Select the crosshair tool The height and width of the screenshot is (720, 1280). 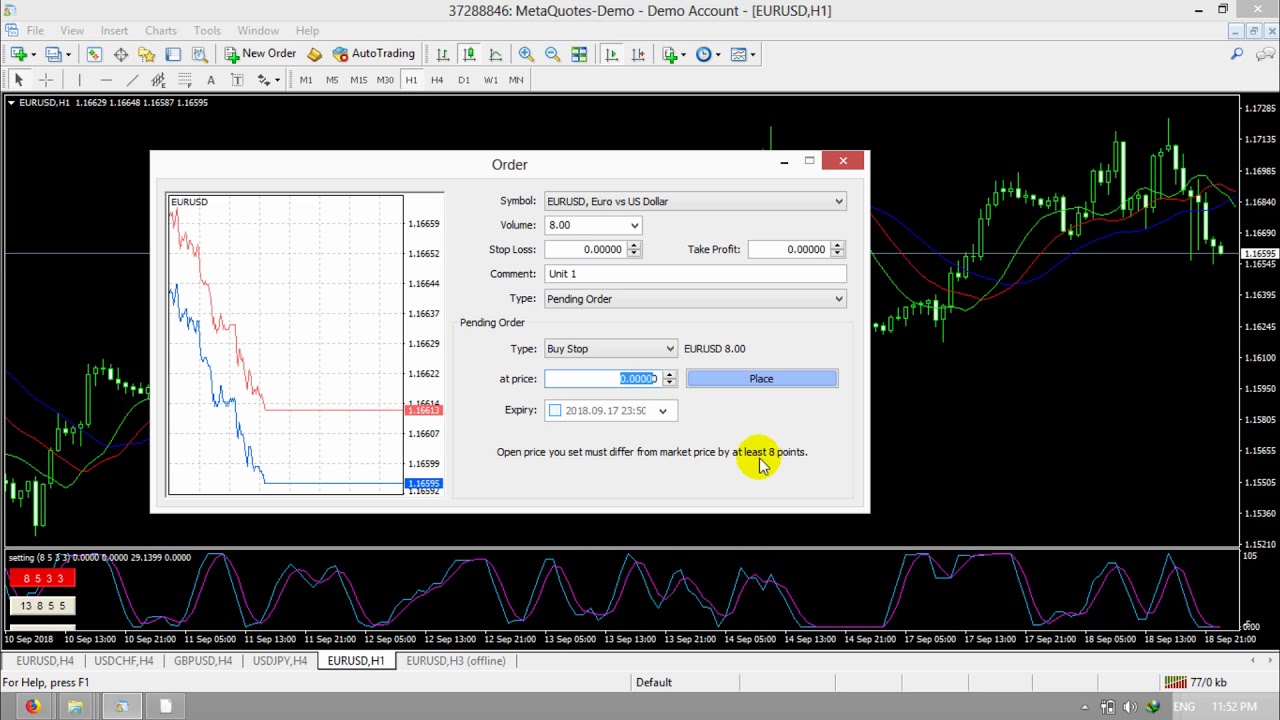45,80
